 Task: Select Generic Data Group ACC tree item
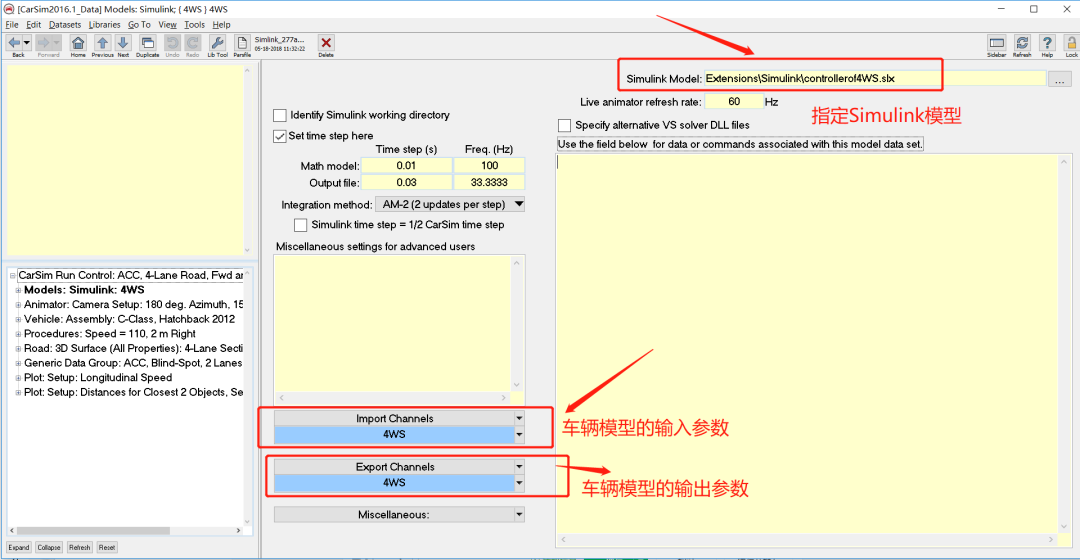[133, 363]
